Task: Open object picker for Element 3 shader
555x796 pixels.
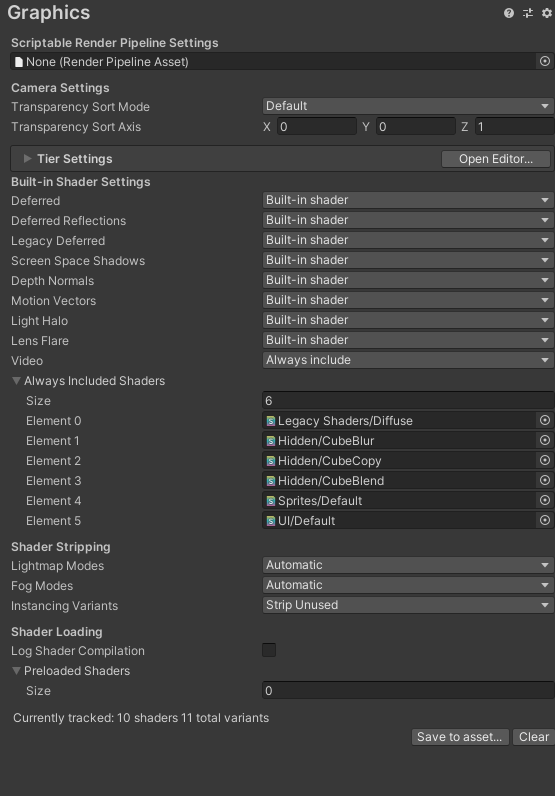Action: (x=545, y=480)
